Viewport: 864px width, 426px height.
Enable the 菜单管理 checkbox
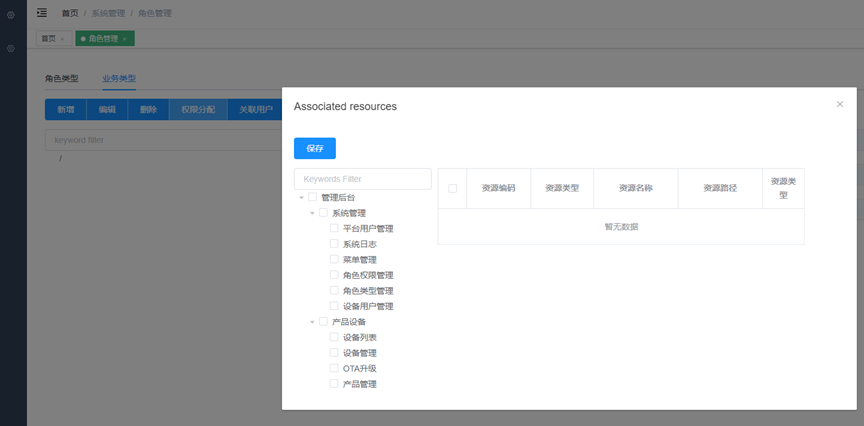click(334, 259)
